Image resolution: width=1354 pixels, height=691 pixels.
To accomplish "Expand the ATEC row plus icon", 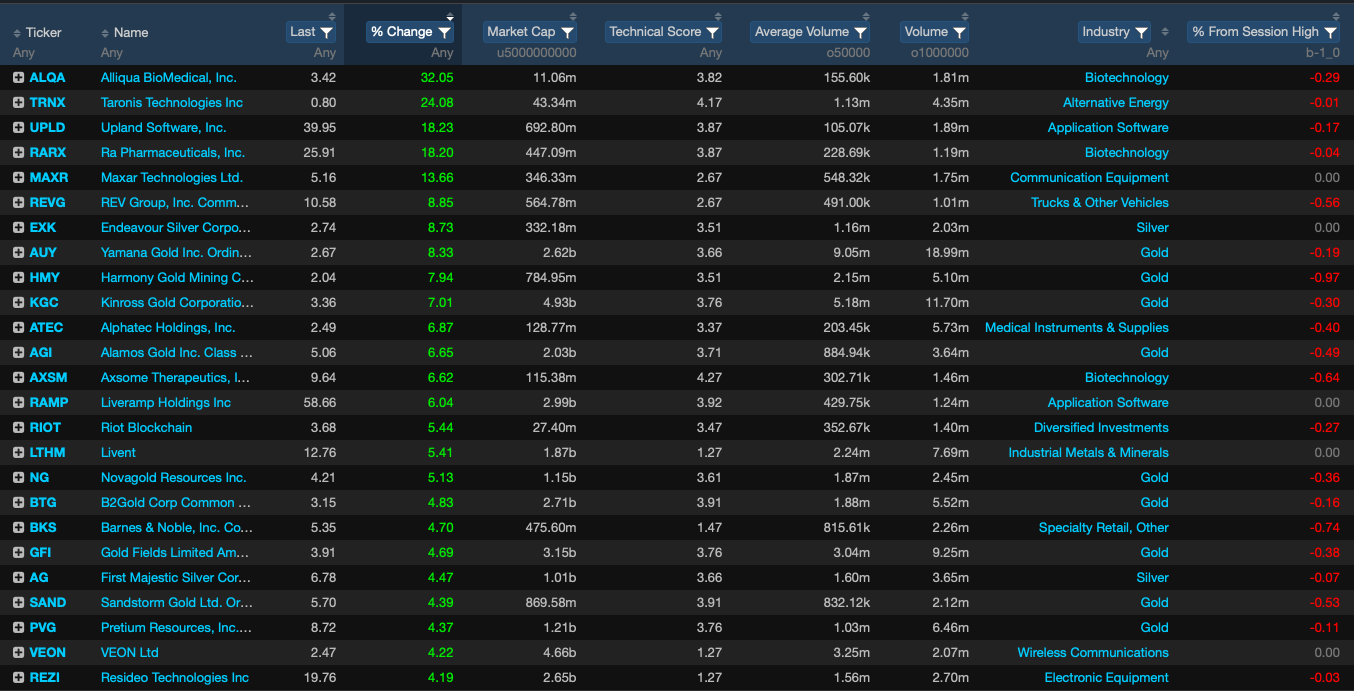I will [x=18, y=328].
